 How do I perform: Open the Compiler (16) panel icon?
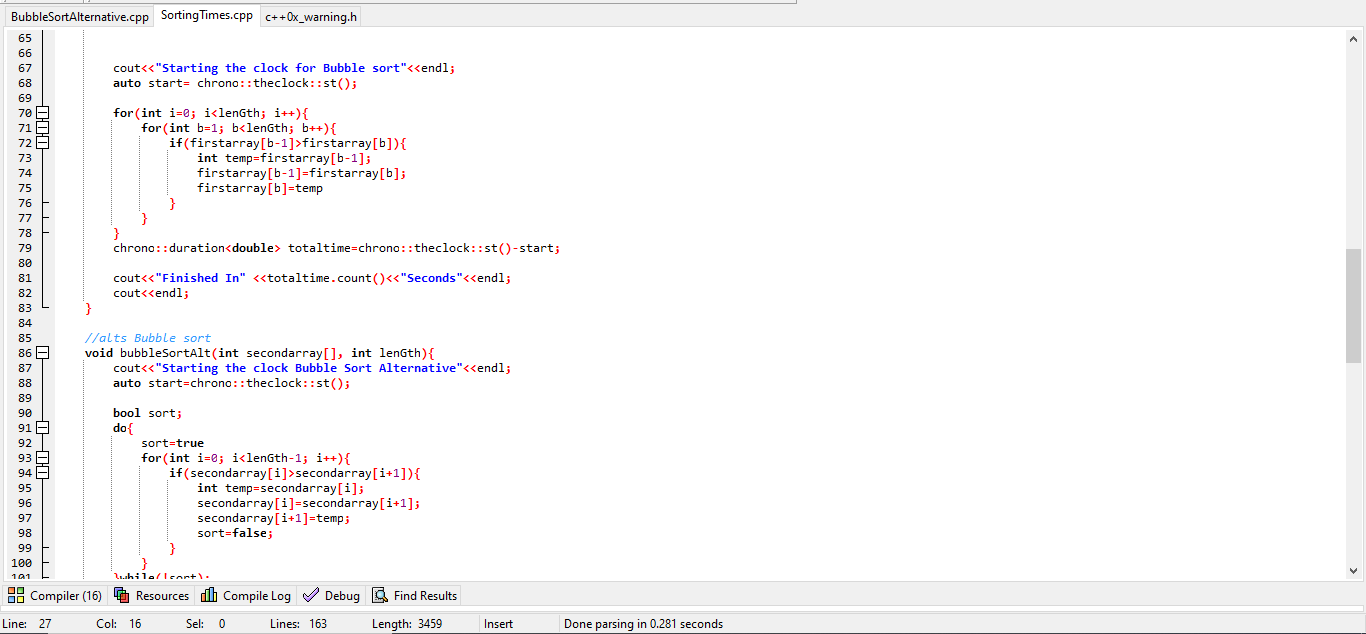(x=17, y=595)
